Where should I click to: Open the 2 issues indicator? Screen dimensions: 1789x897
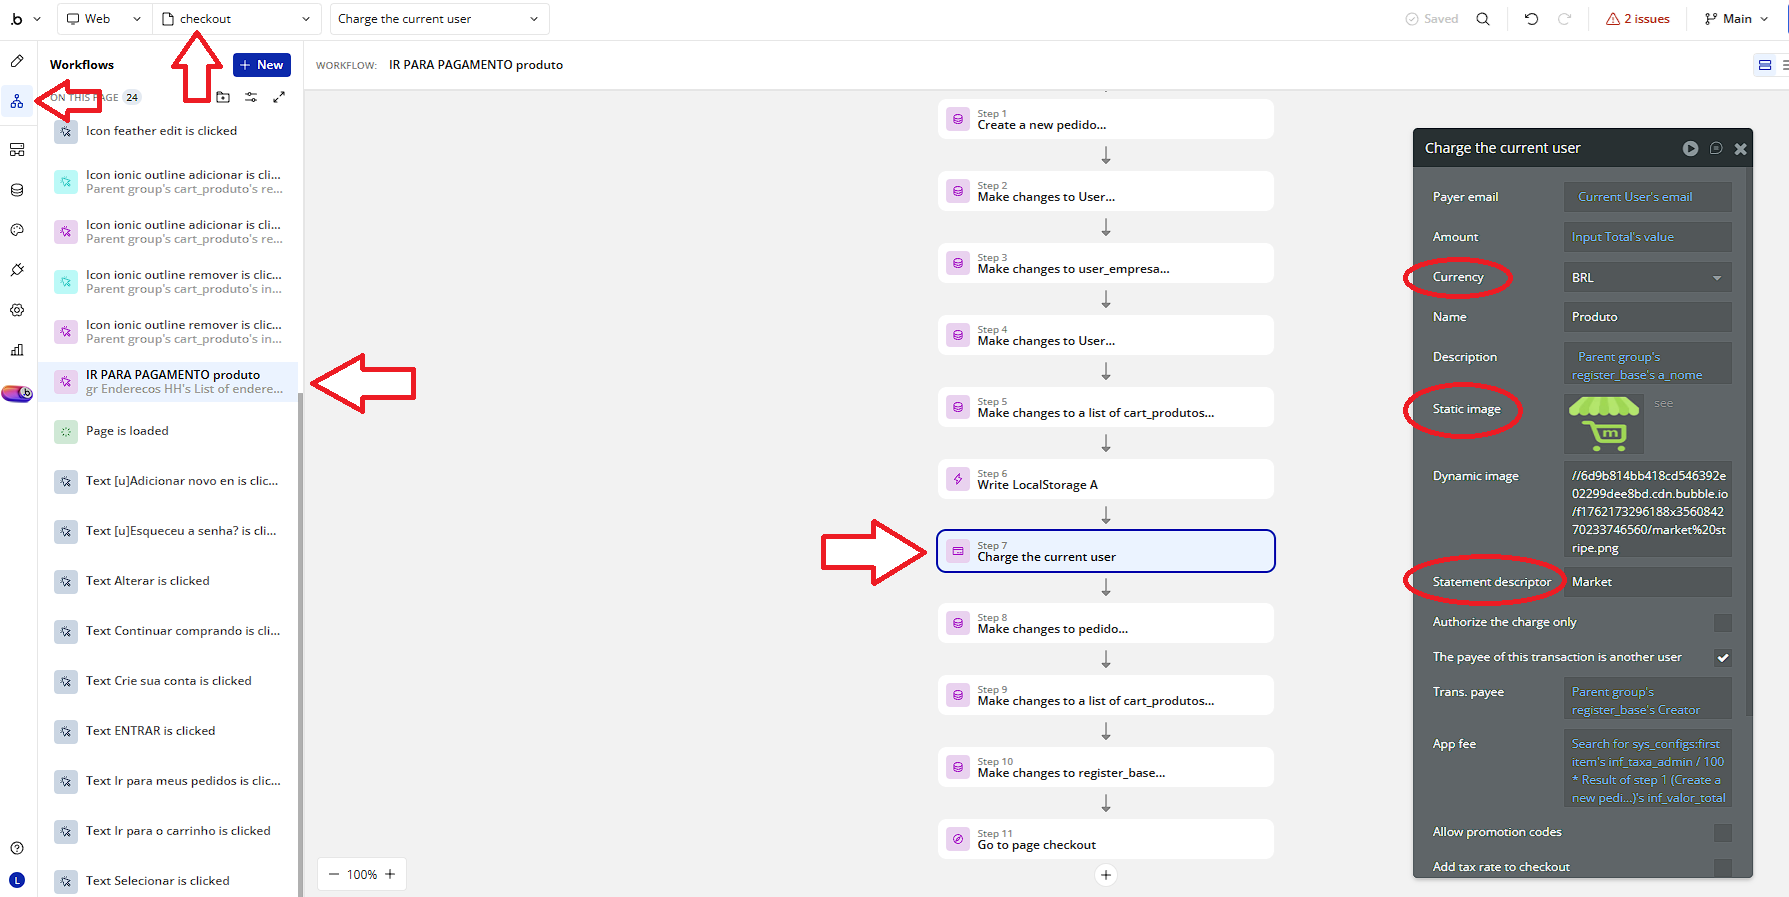(x=1638, y=19)
